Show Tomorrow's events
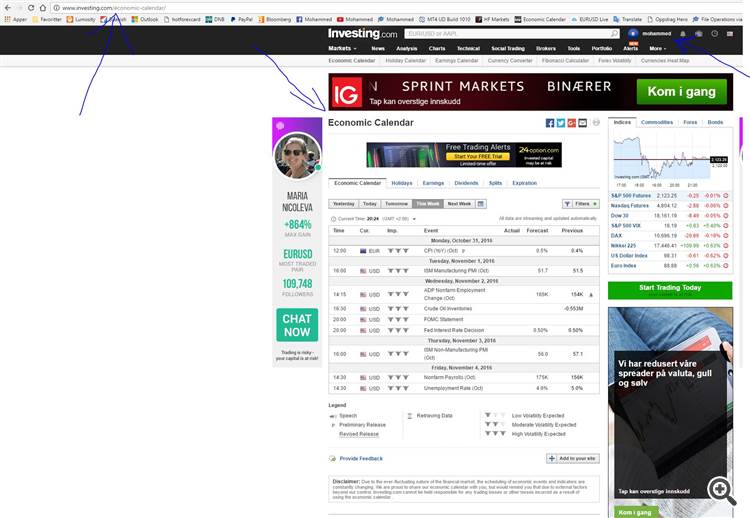Image resolution: width=750 pixels, height=518 pixels. click(397, 204)
